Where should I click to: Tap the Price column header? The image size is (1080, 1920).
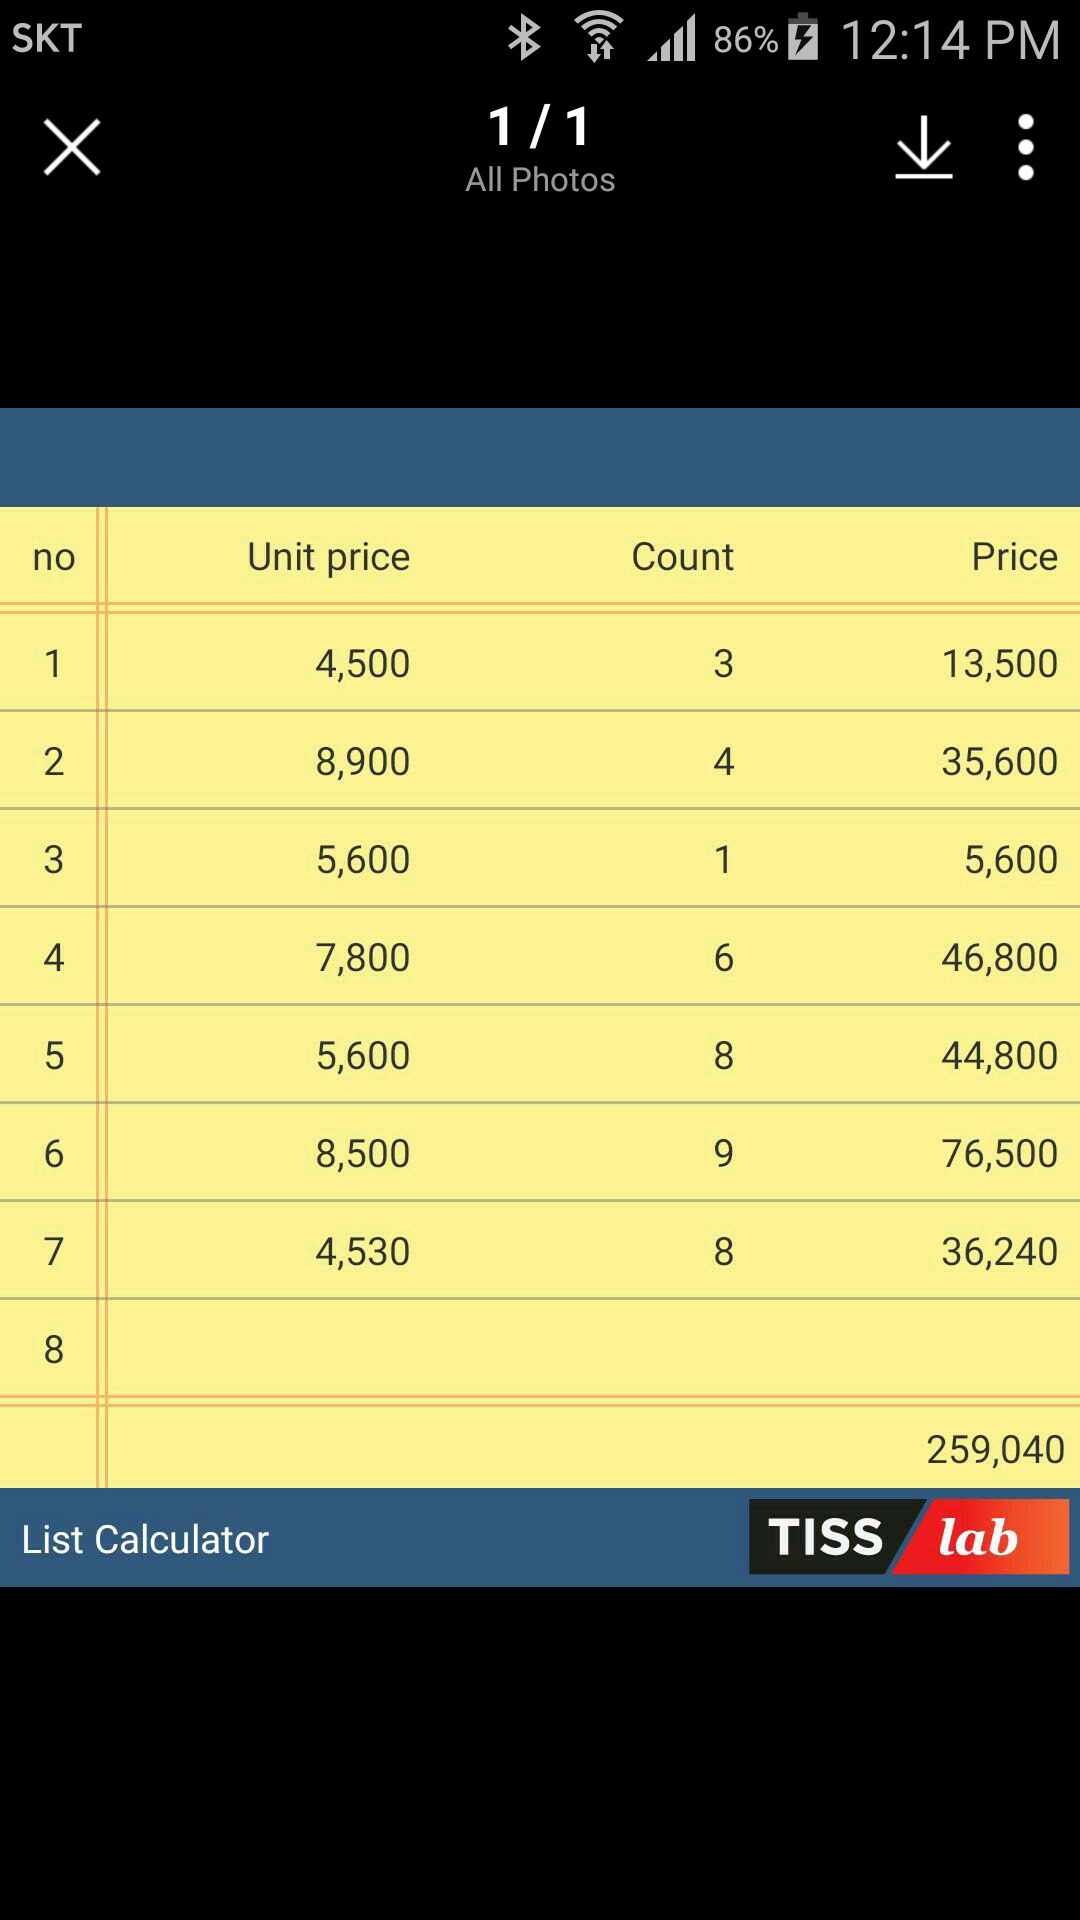pyautogui.click(x=1015, y=557)
